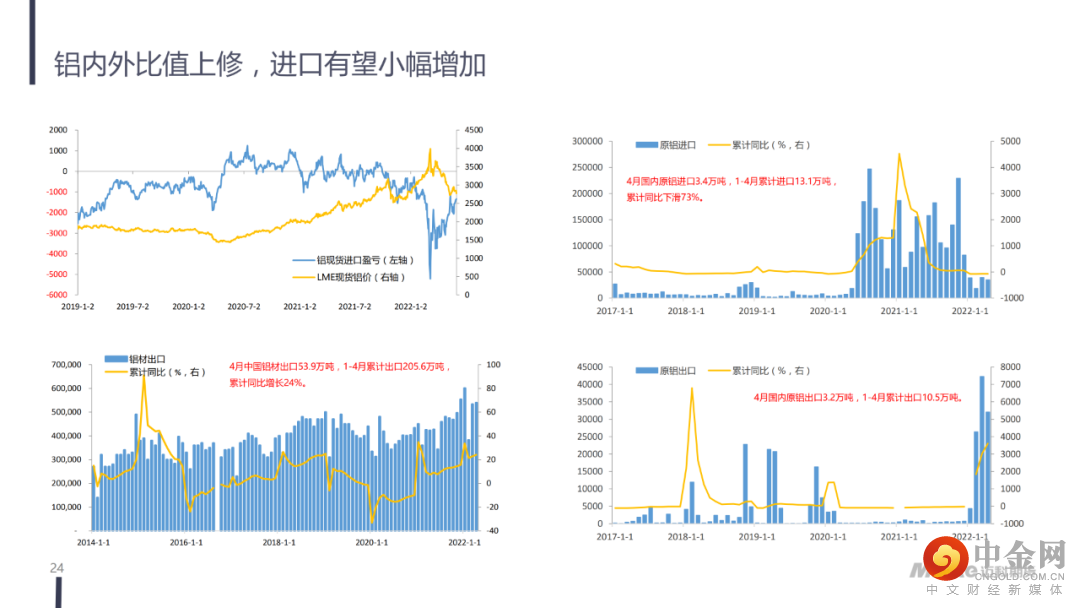Click the red note about 4月中国铝材出口53.9万吨
The height and width of the screenshot is (608, 1080).
[339, 375]
